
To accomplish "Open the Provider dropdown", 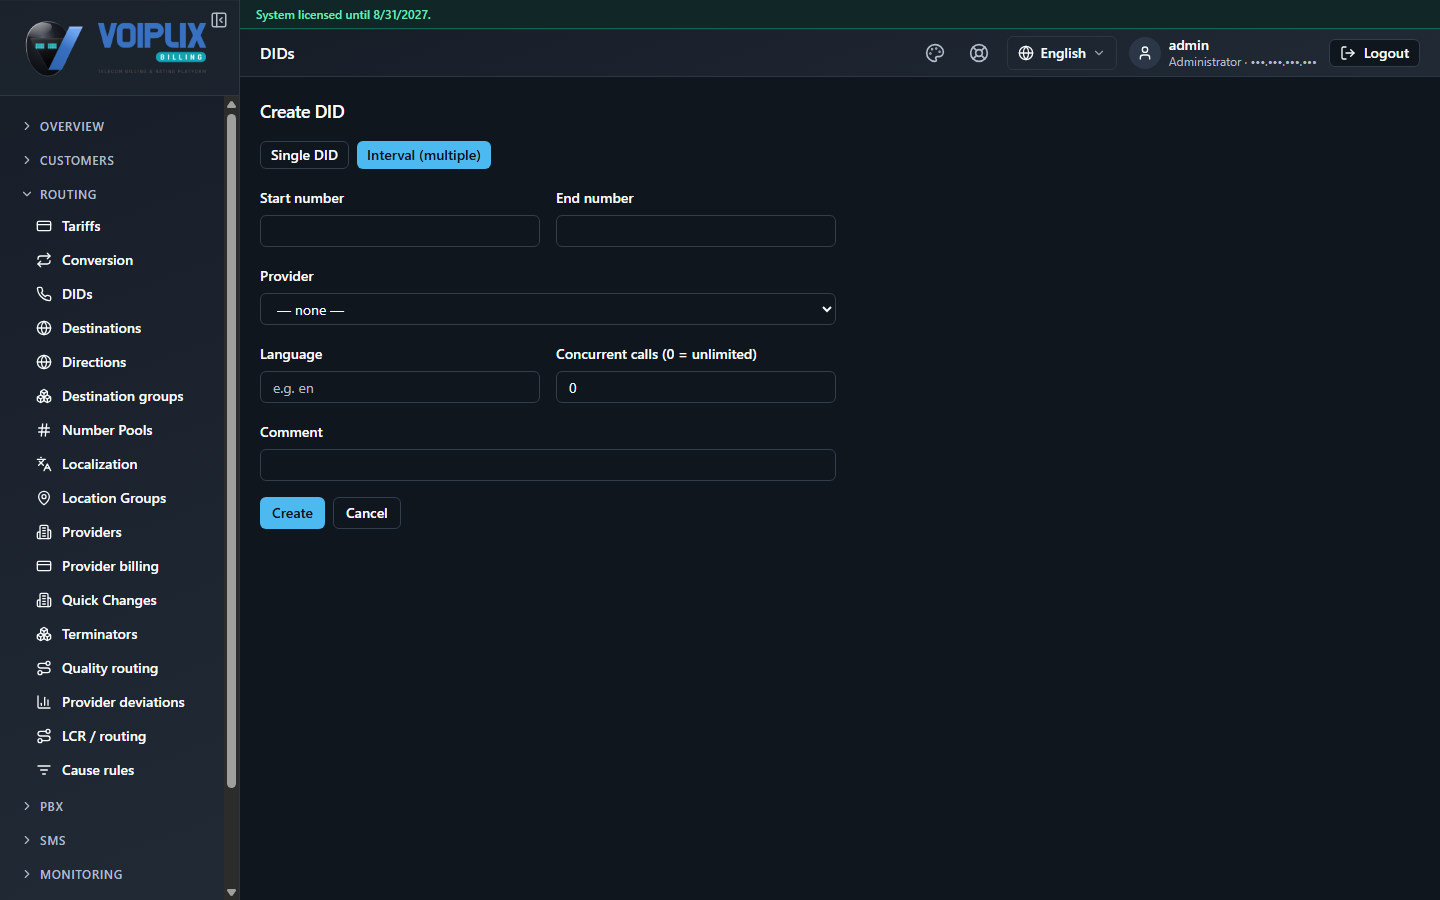I will pyautogui.click(x=548, y=309).
